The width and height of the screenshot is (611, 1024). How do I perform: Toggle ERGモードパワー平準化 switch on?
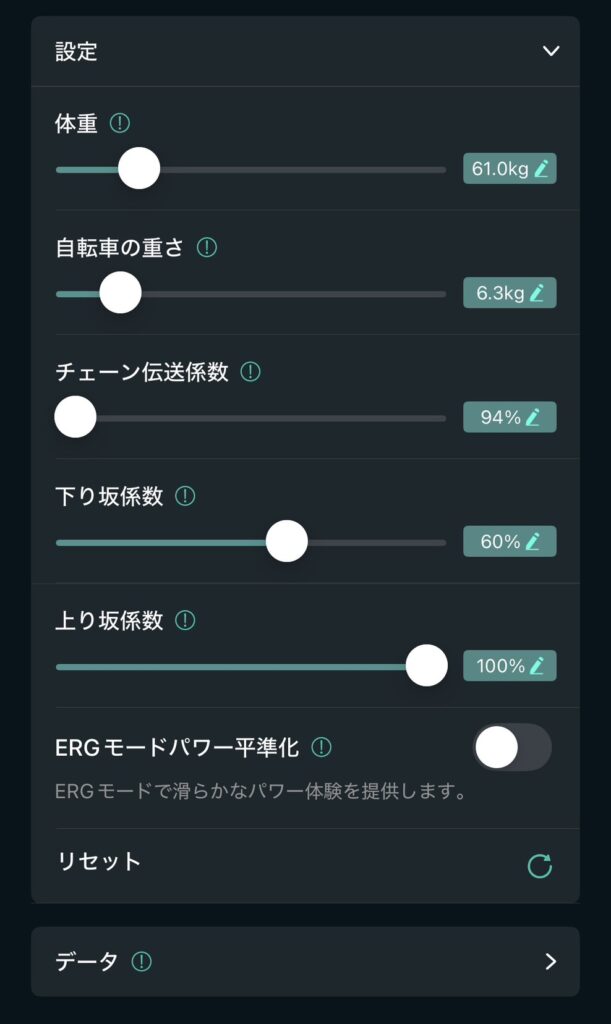click(512, 747)
